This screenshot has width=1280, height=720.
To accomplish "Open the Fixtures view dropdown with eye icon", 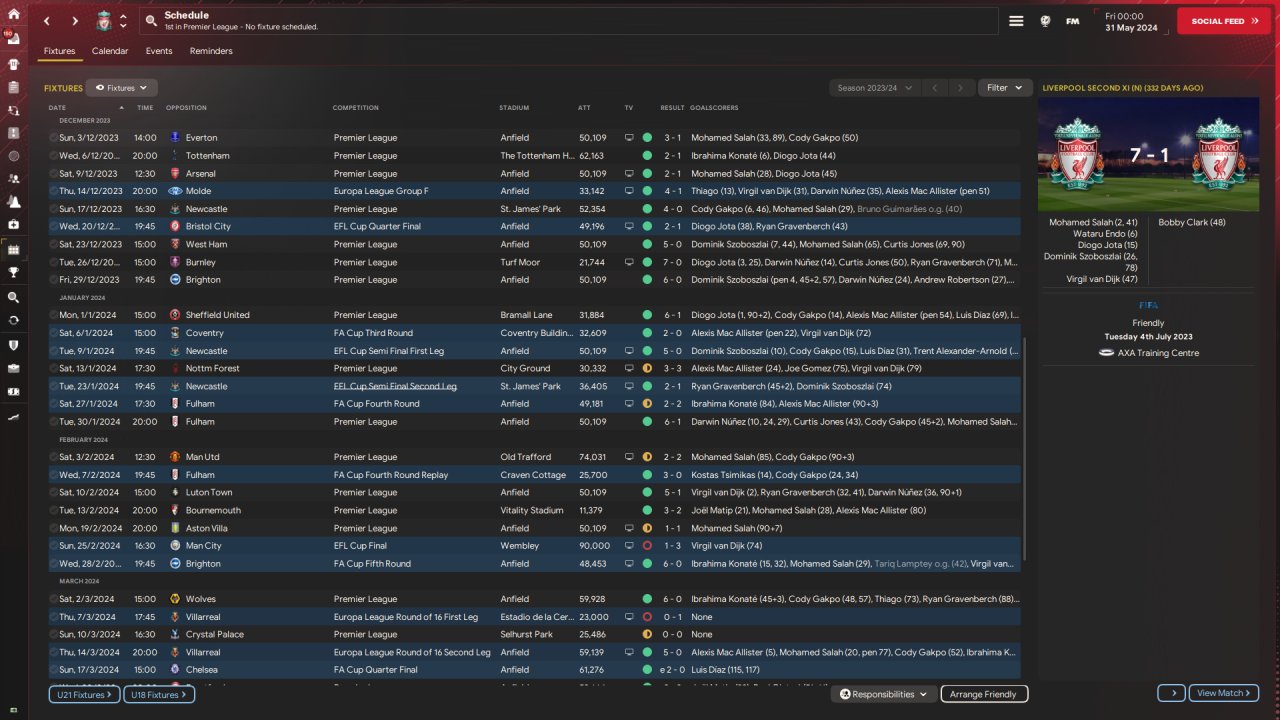I will click(x=122, y=88).
